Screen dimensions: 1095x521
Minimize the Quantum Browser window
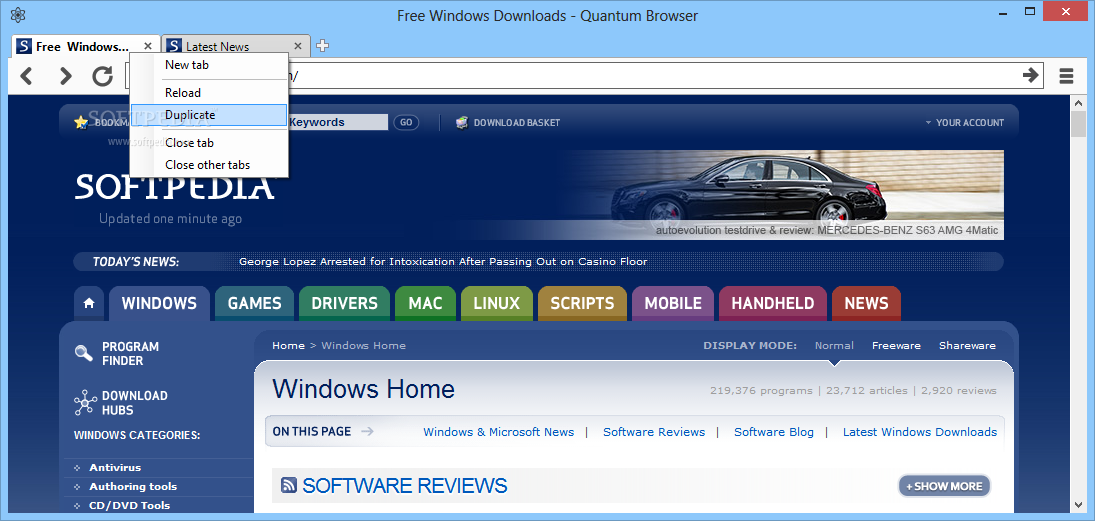point(1001,13)
